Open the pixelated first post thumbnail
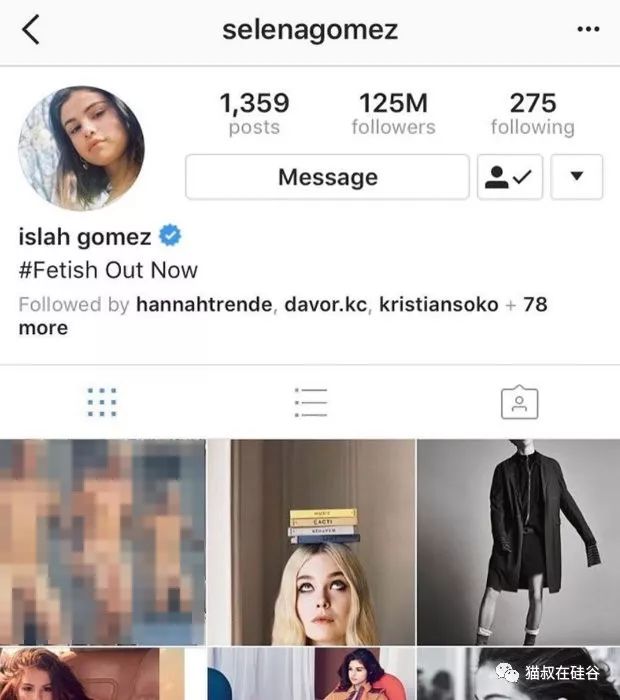 pos(103,542)
